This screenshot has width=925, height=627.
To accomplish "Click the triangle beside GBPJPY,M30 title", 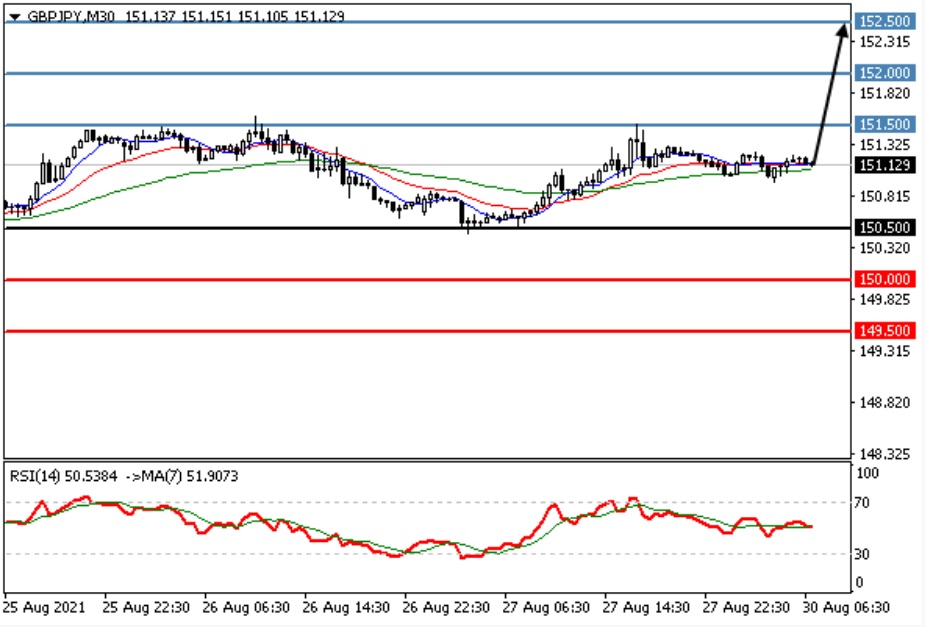I will pyautogui.click(x=15, y=17).
